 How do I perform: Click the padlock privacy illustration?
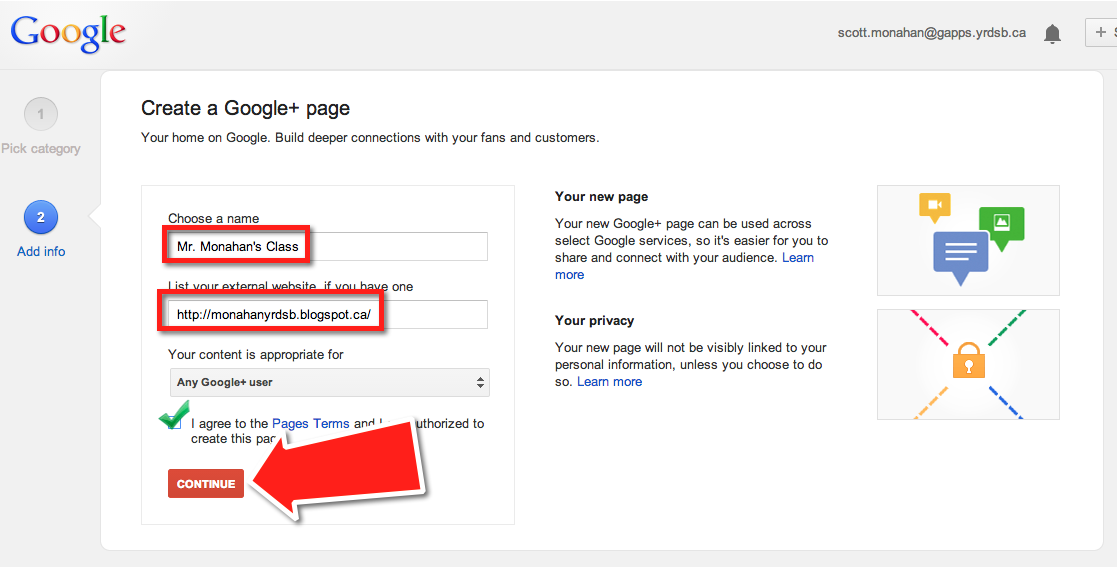pyautogui.click(x=968, y=364)
